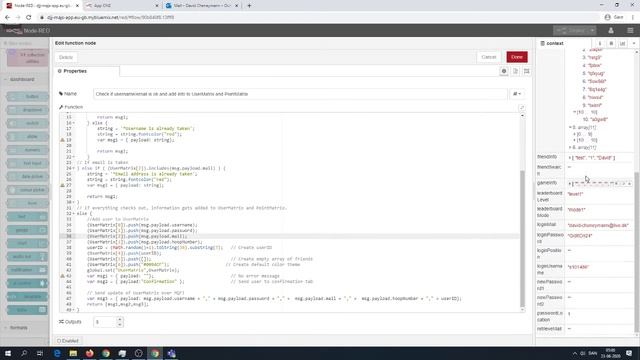Click the Done button
640x360 pixels.
[x=517, y=57]
